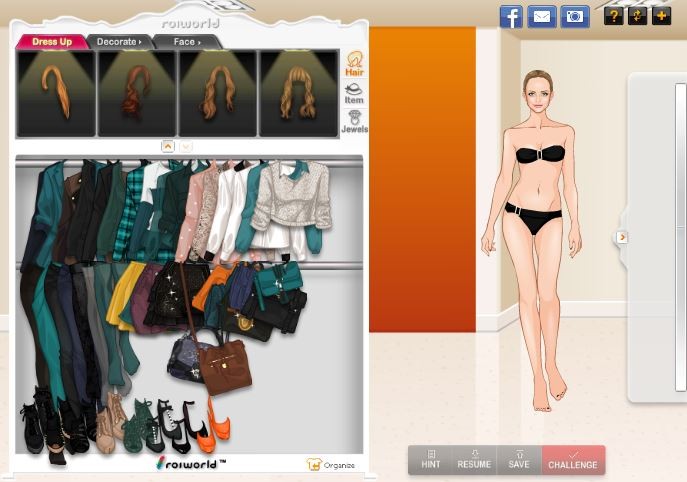687x482 pixels.
Task: Click Organize in the wardrobe
Action: (x=331, y=465)
